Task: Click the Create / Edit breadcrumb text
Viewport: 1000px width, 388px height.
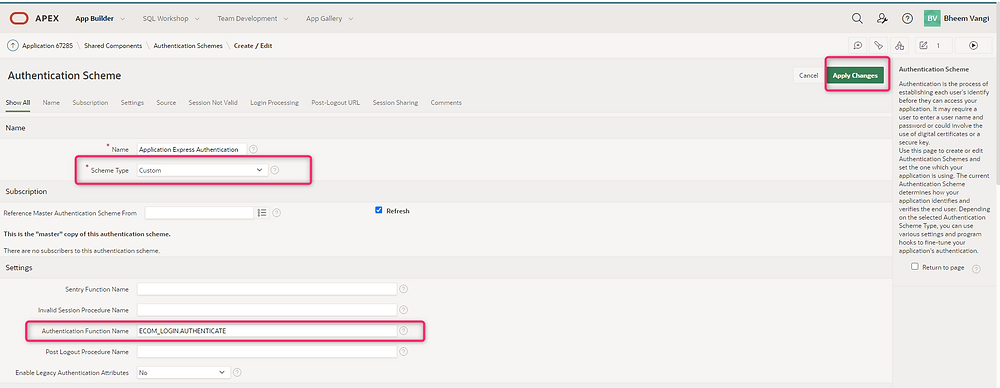Action: pos(253,46)
